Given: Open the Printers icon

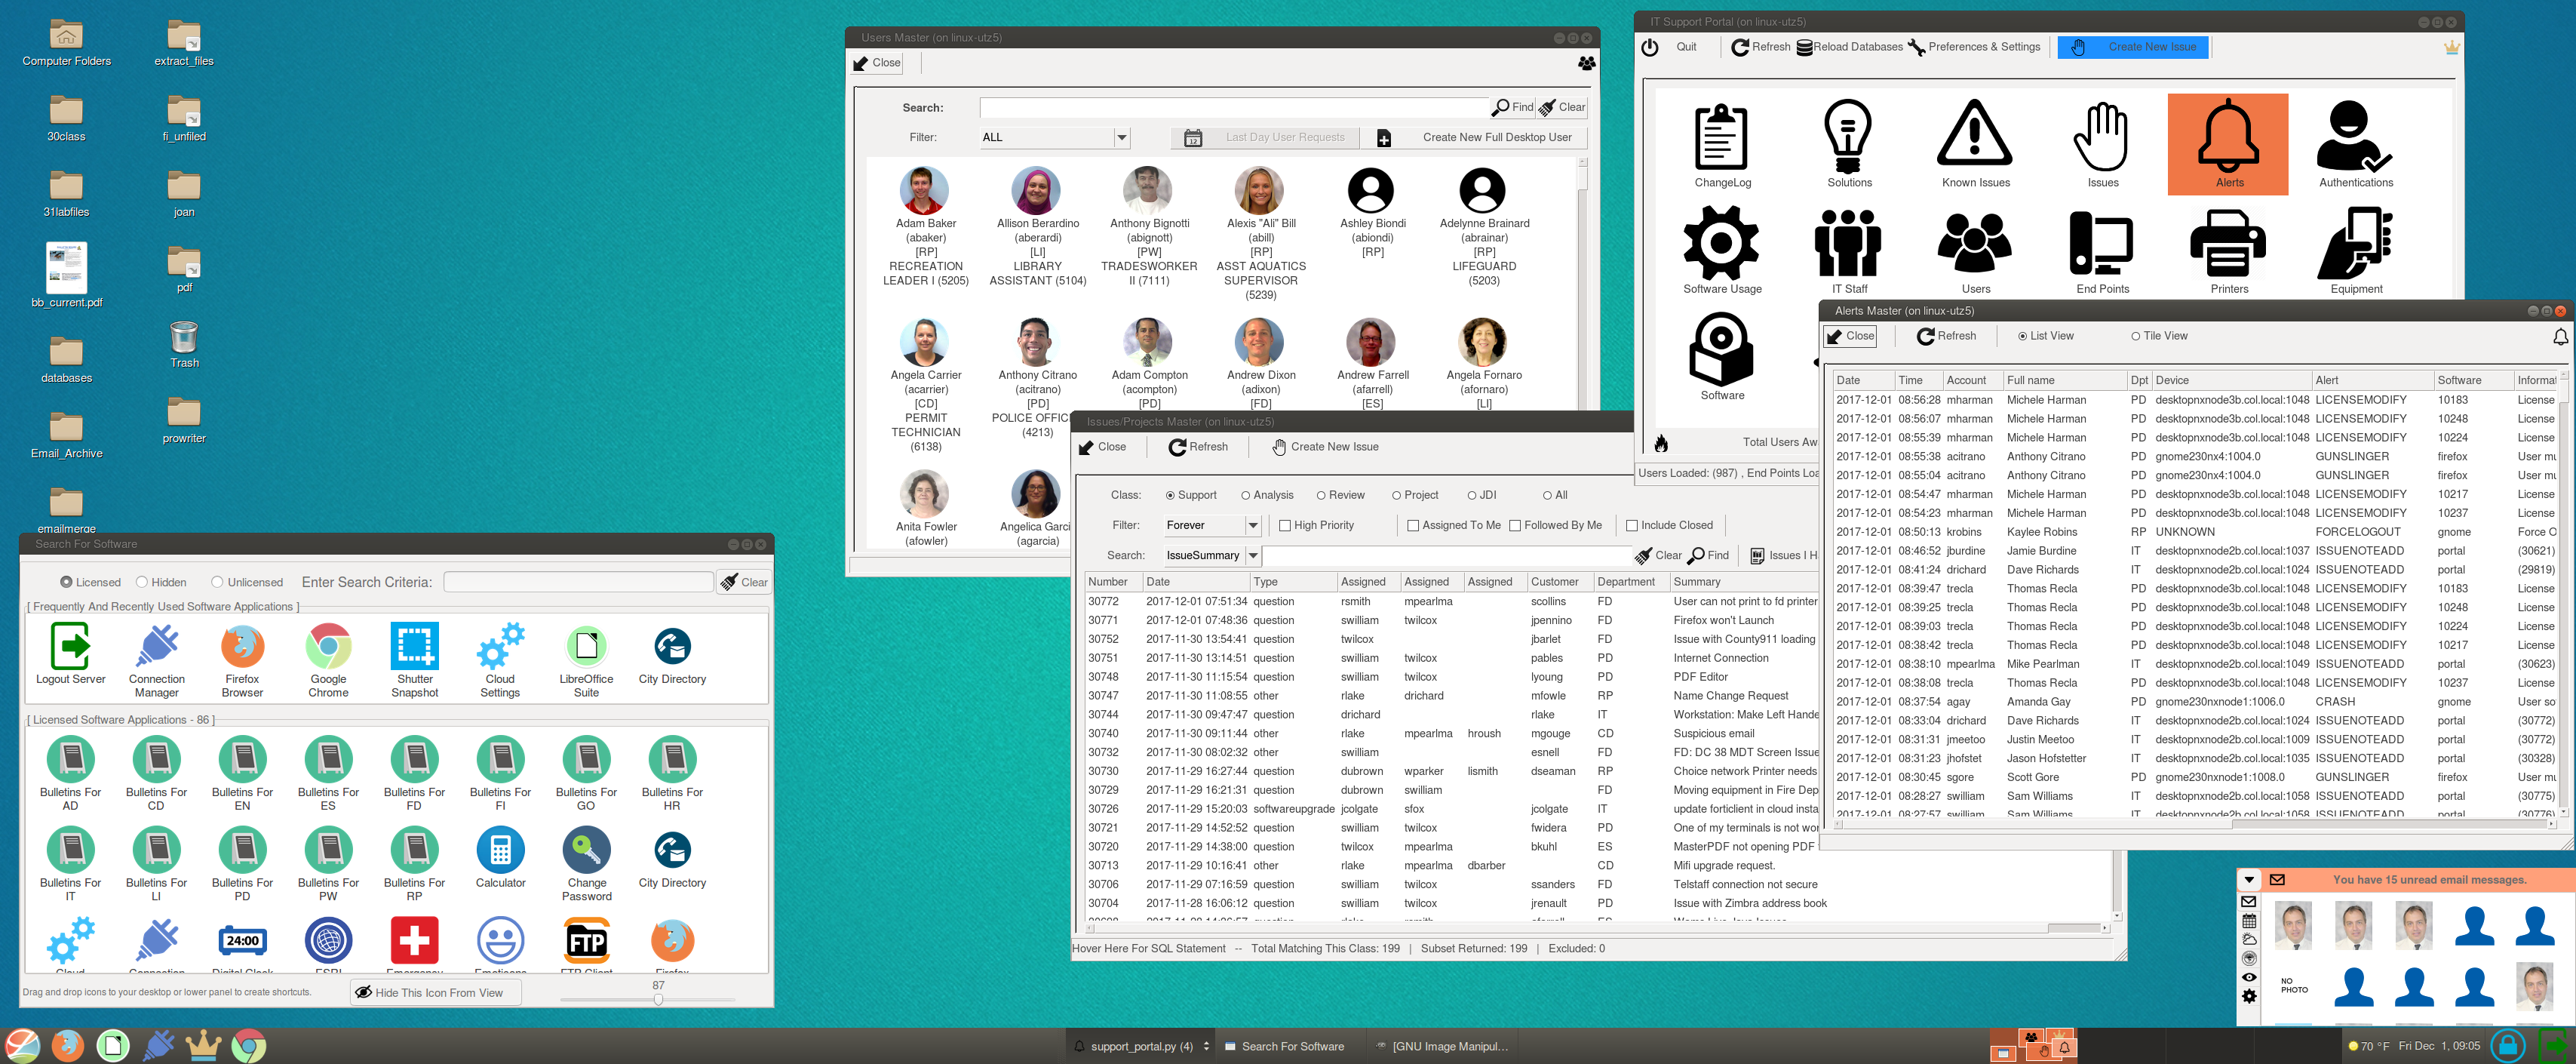Looking at the screenshot, I should coord(2228,250).
